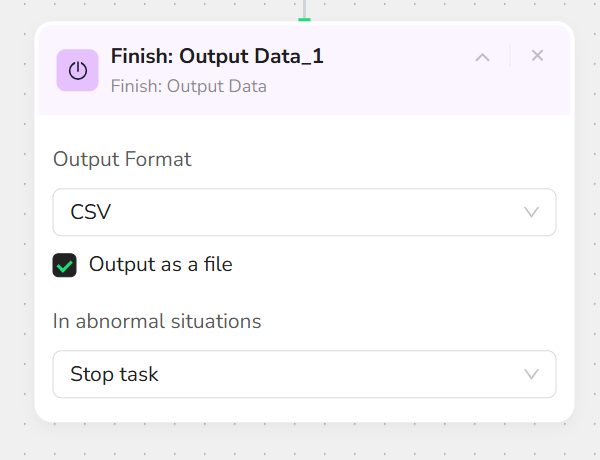Click the "Output as a file" label text
The width and height of the screenshot is (600, 460).
(x=160, y=265)
